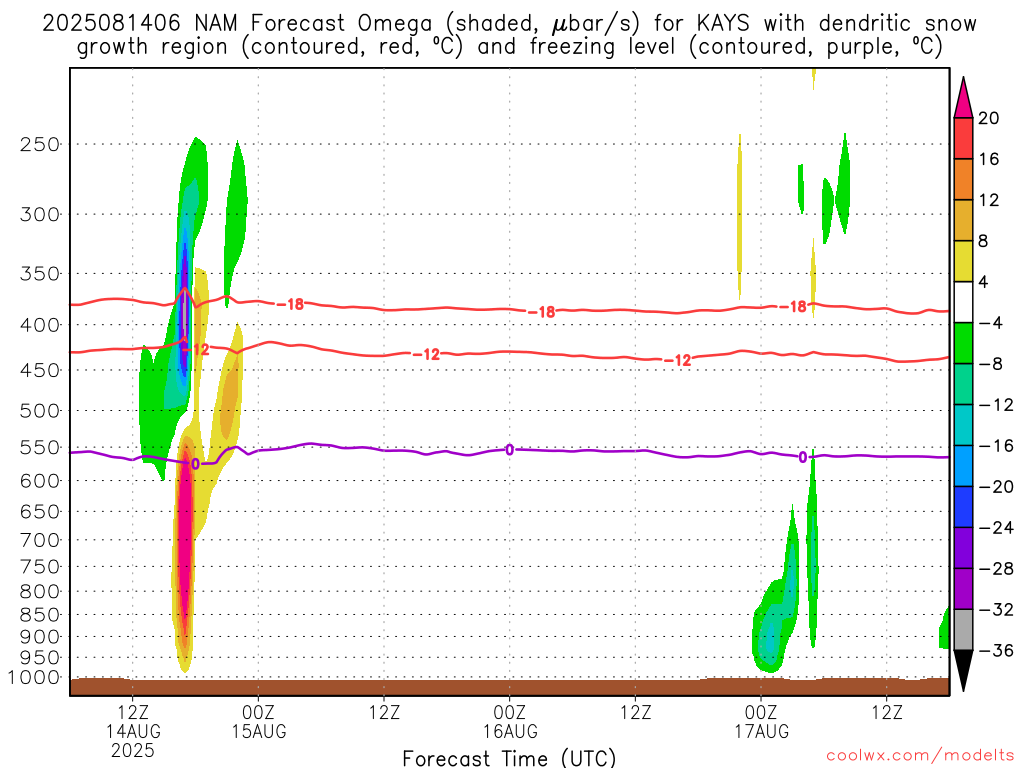Click the dark blue -24 to -20 colorbar swatch
Viewport: 1024px width, 768px height.
tap(963, 507)
